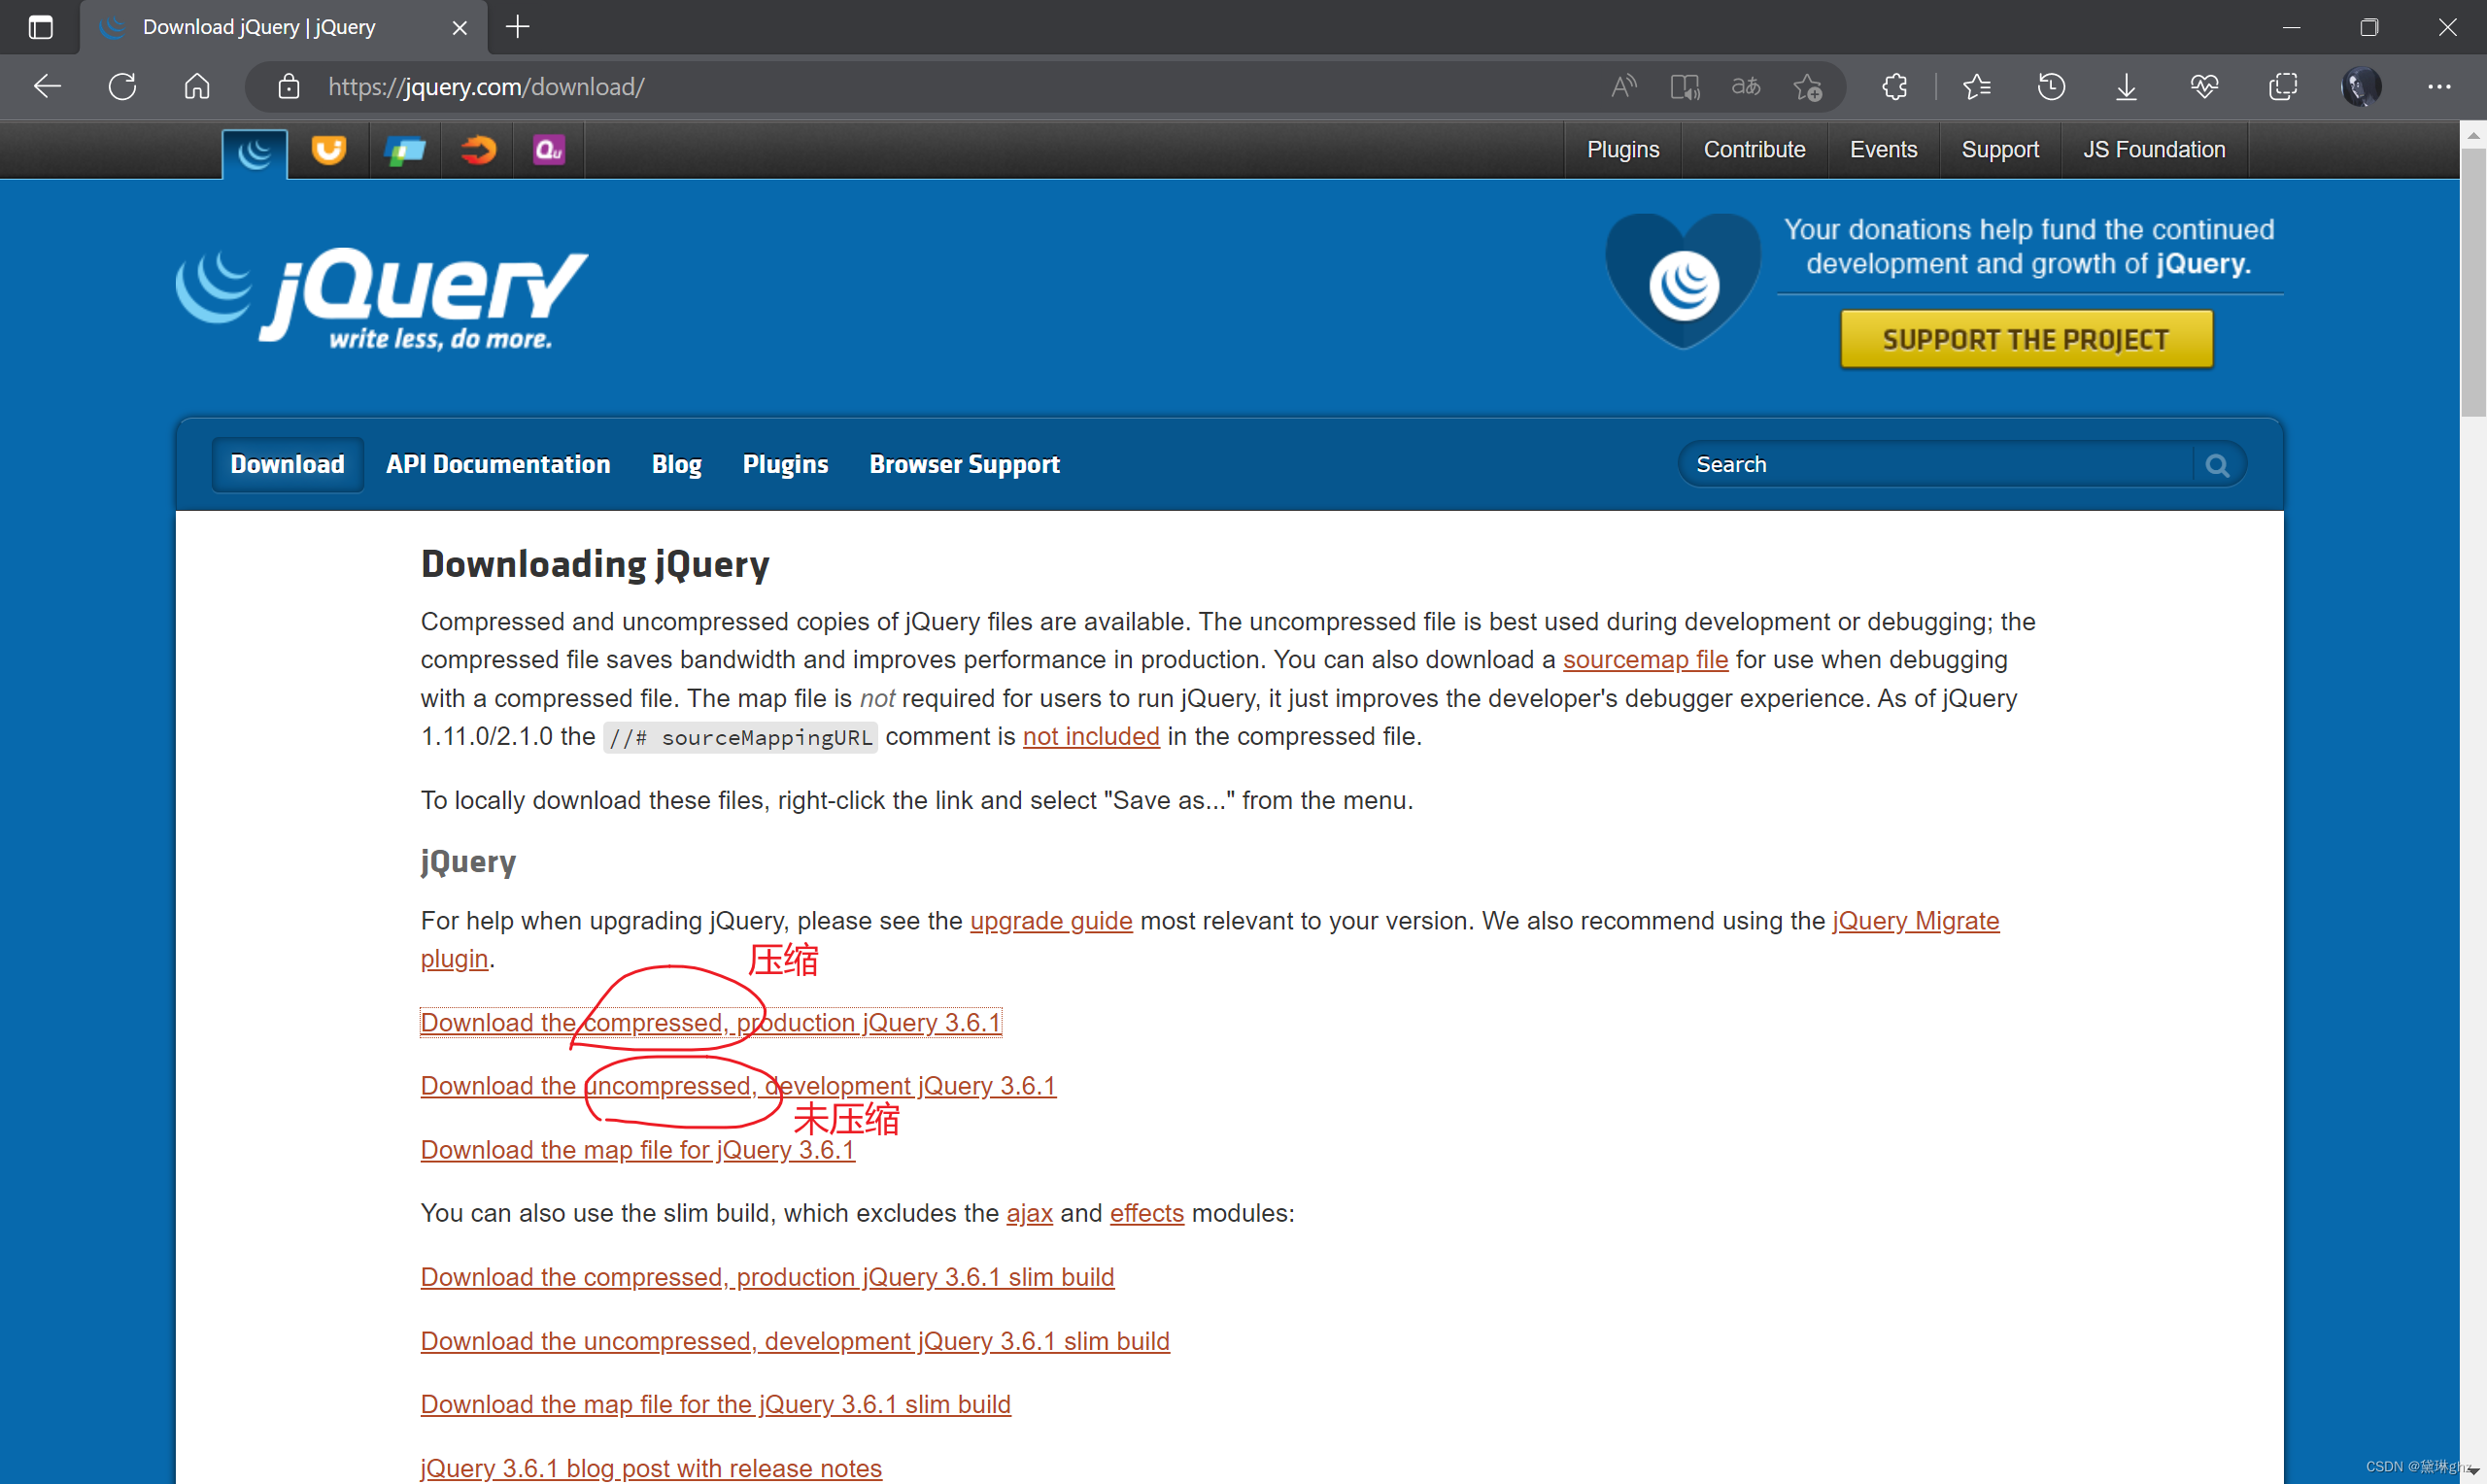Open the downloads arrow icon

(x=2126, y=87)
